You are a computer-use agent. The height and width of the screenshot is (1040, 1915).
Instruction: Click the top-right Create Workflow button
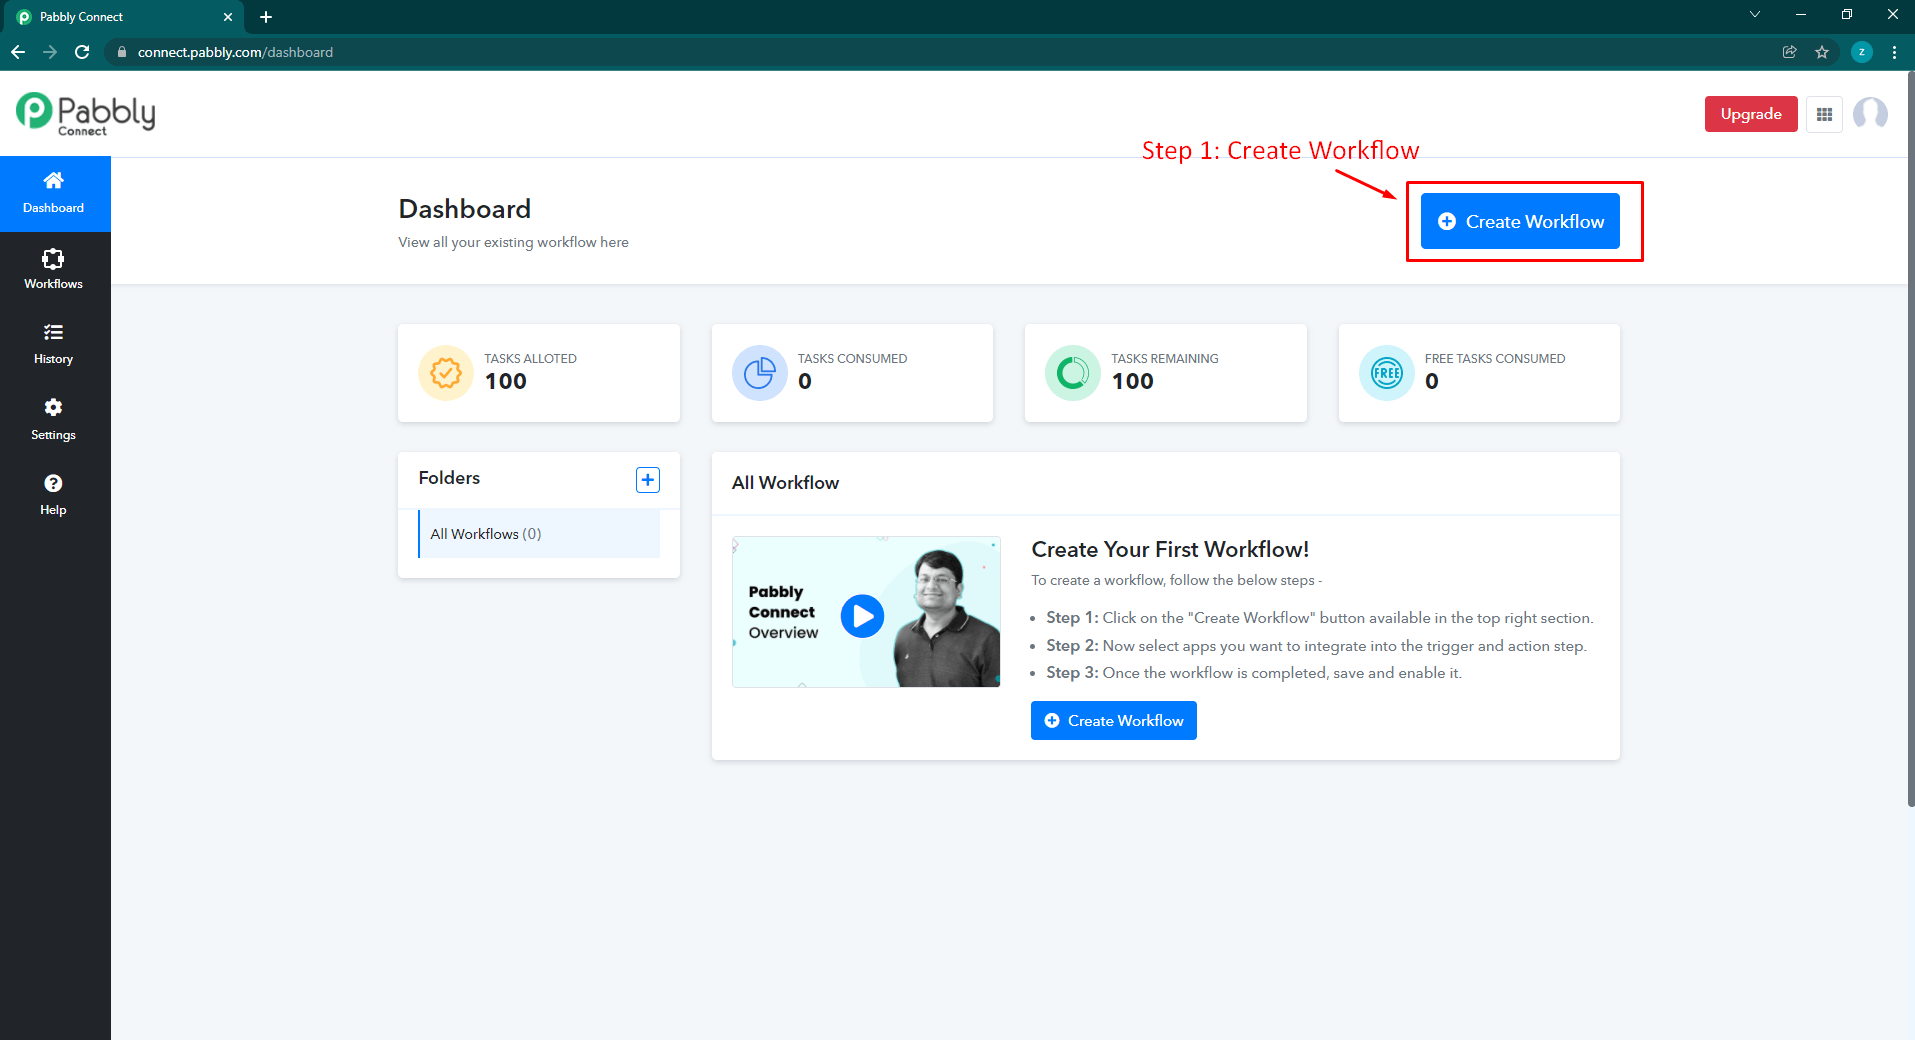coord(1519,221)
